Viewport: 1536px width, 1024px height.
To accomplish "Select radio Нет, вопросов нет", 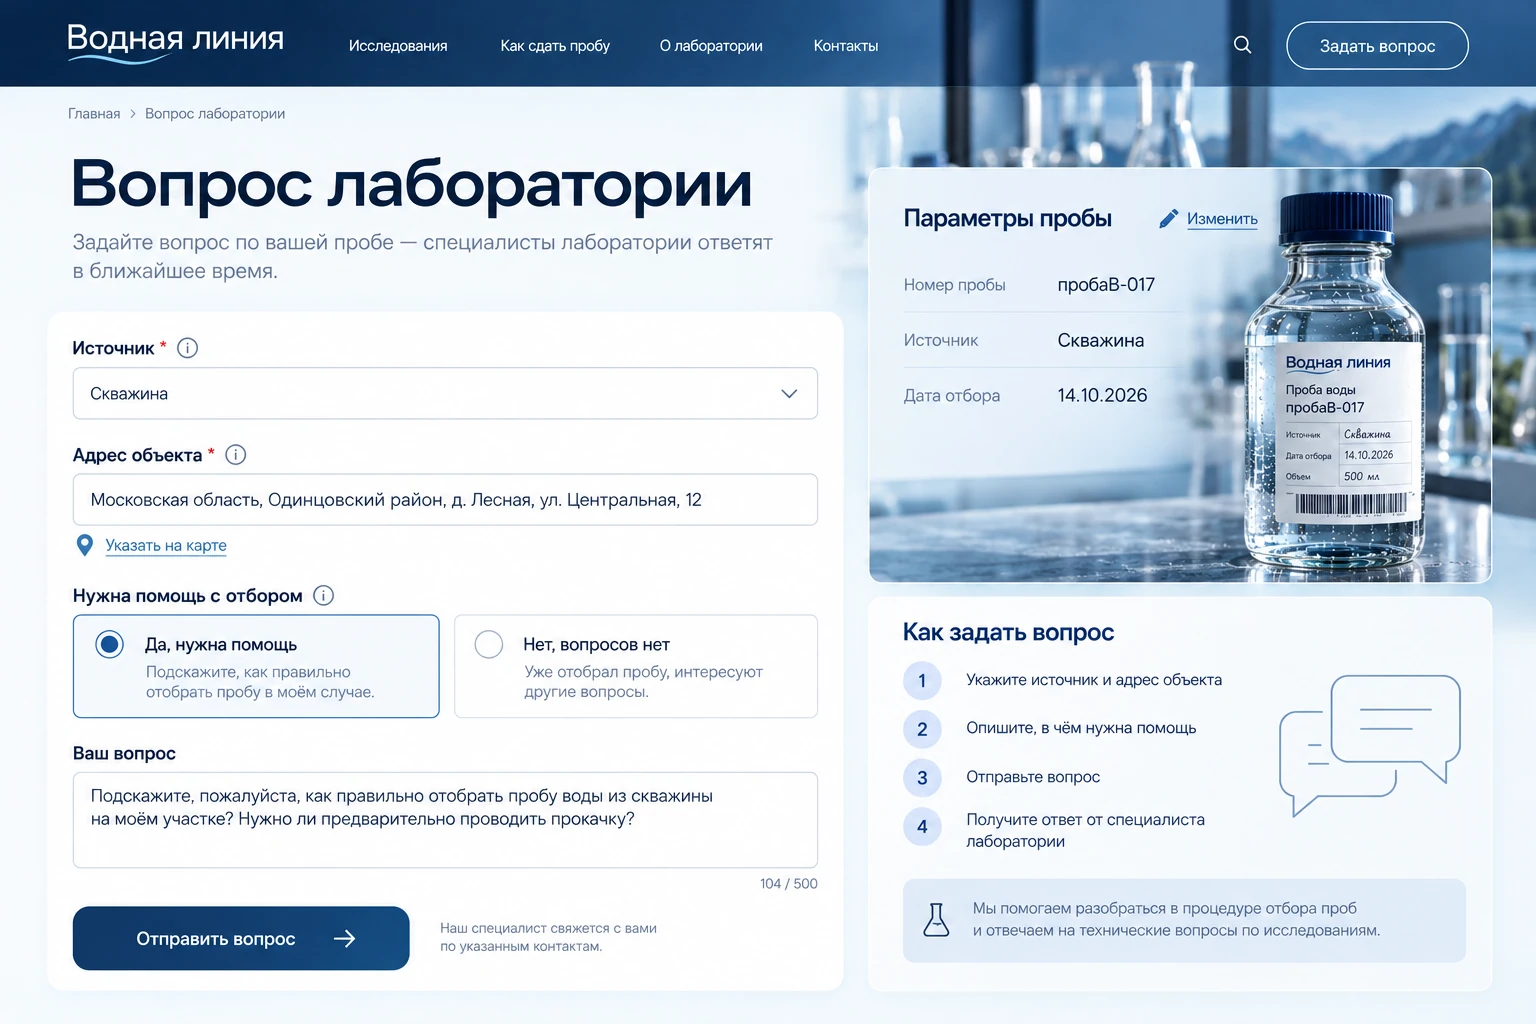I will click(x=489, y=644).
